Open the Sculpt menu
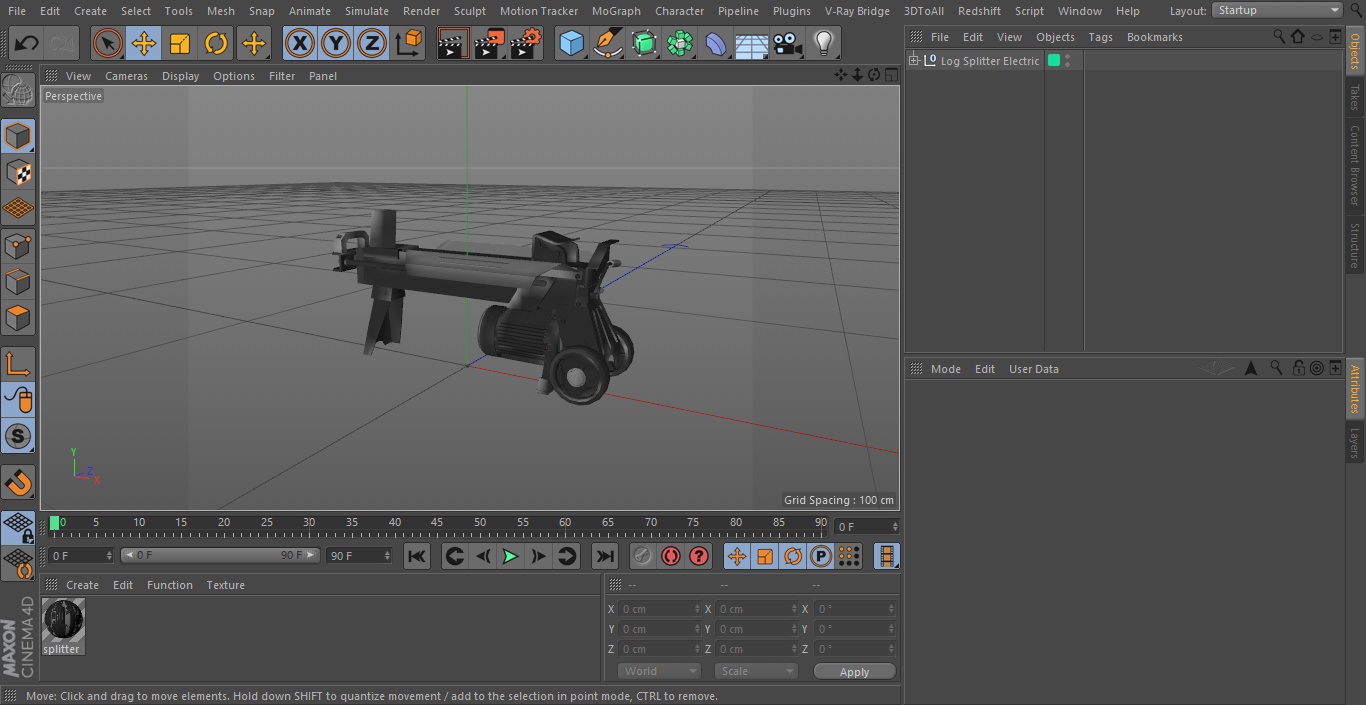 point(469,11)
